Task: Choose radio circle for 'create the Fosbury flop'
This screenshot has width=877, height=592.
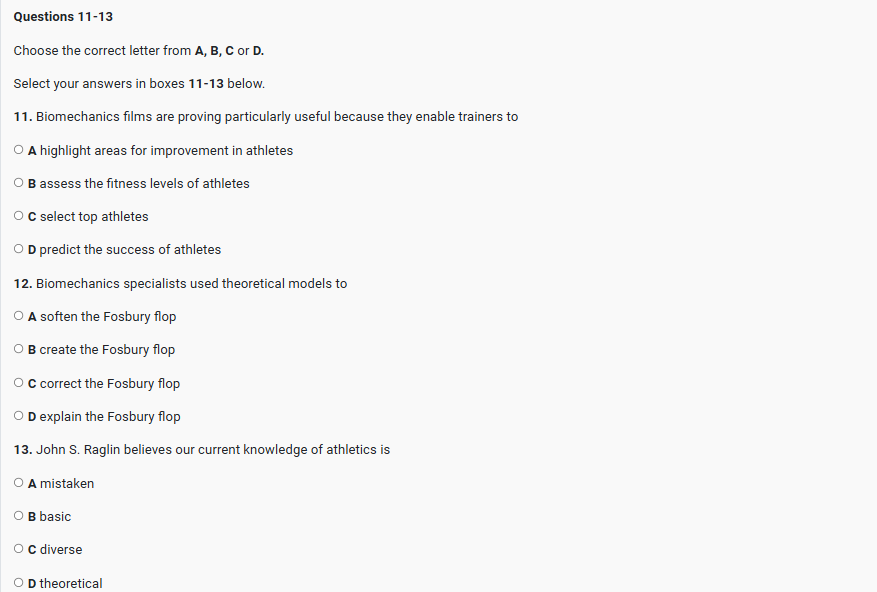Action: click(x=19, y=349)
